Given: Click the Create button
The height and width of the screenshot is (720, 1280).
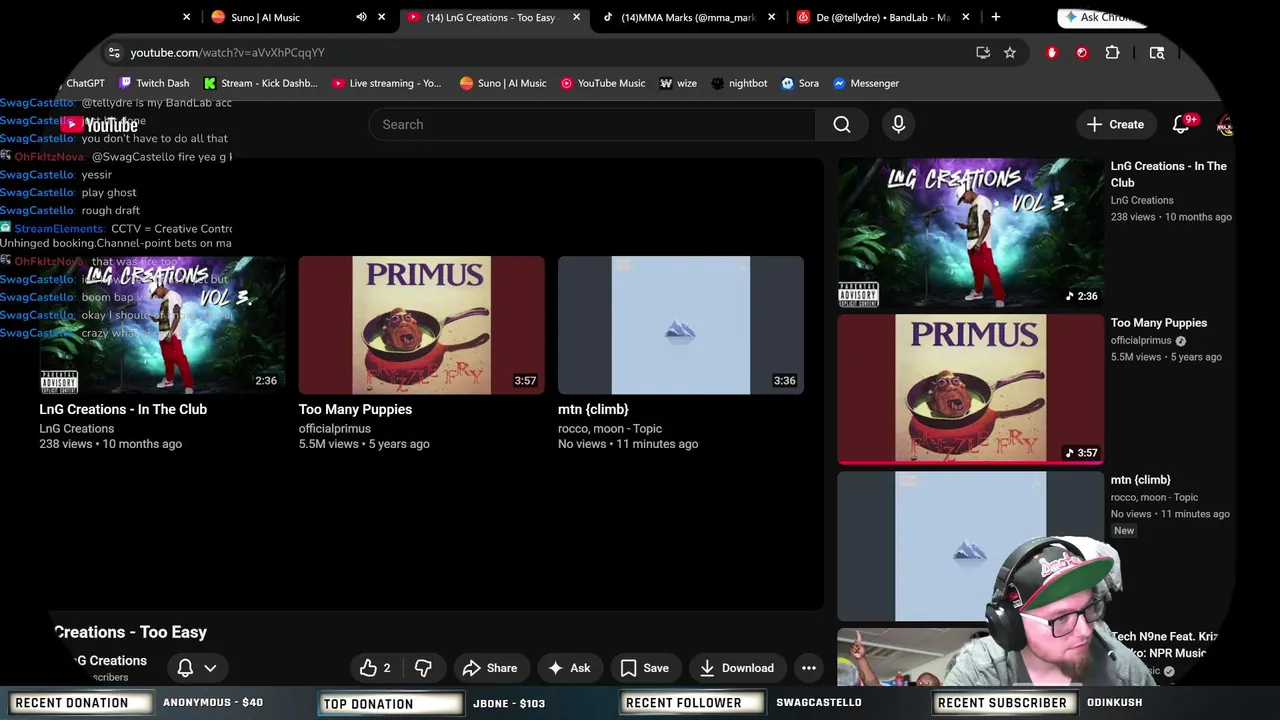Looking at the screenshot, I should coord(1115,124).
